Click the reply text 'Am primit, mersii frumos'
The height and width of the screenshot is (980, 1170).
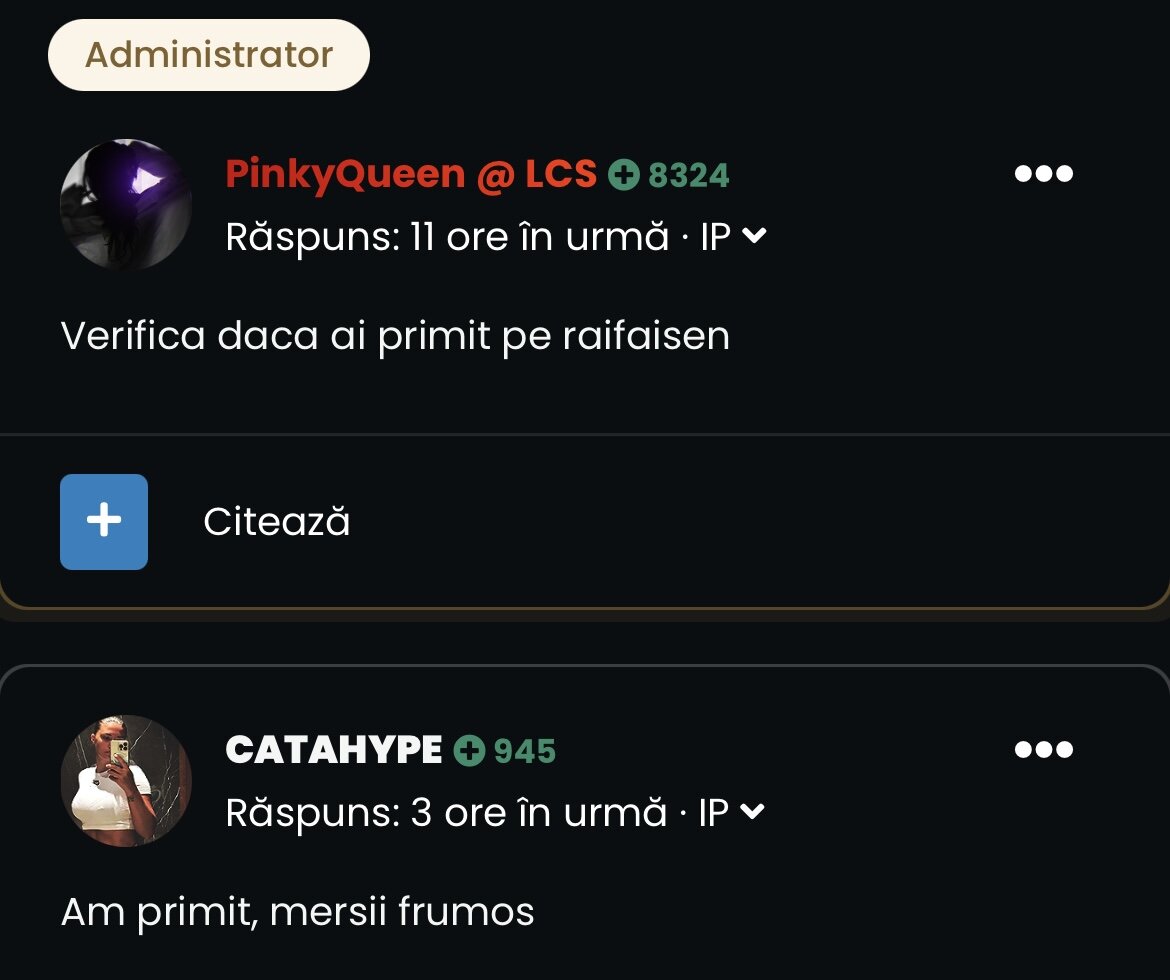point(298,912)
